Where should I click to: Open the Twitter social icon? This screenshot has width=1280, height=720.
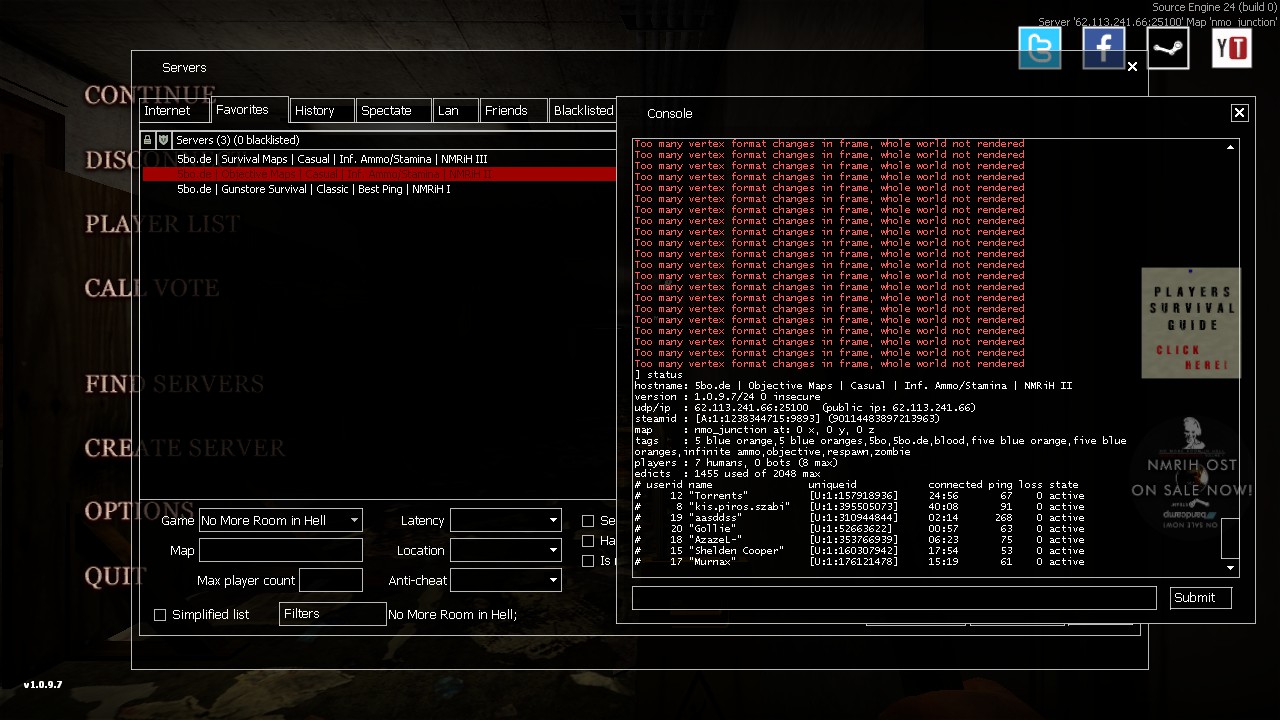[x=1040, y=48]
